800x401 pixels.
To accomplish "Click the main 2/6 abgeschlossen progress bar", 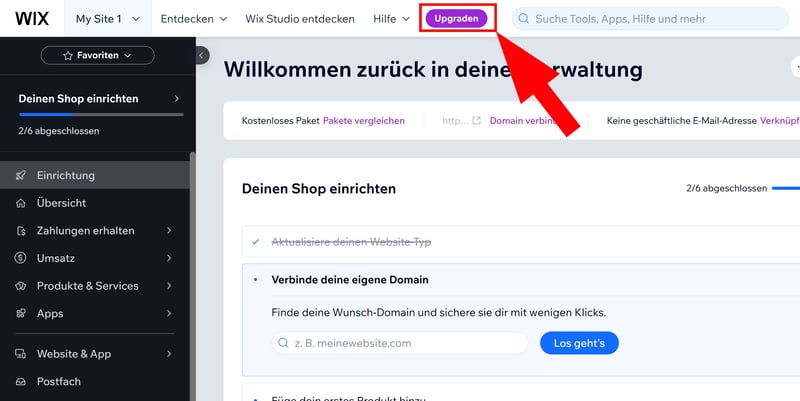I will pos(786,188).
